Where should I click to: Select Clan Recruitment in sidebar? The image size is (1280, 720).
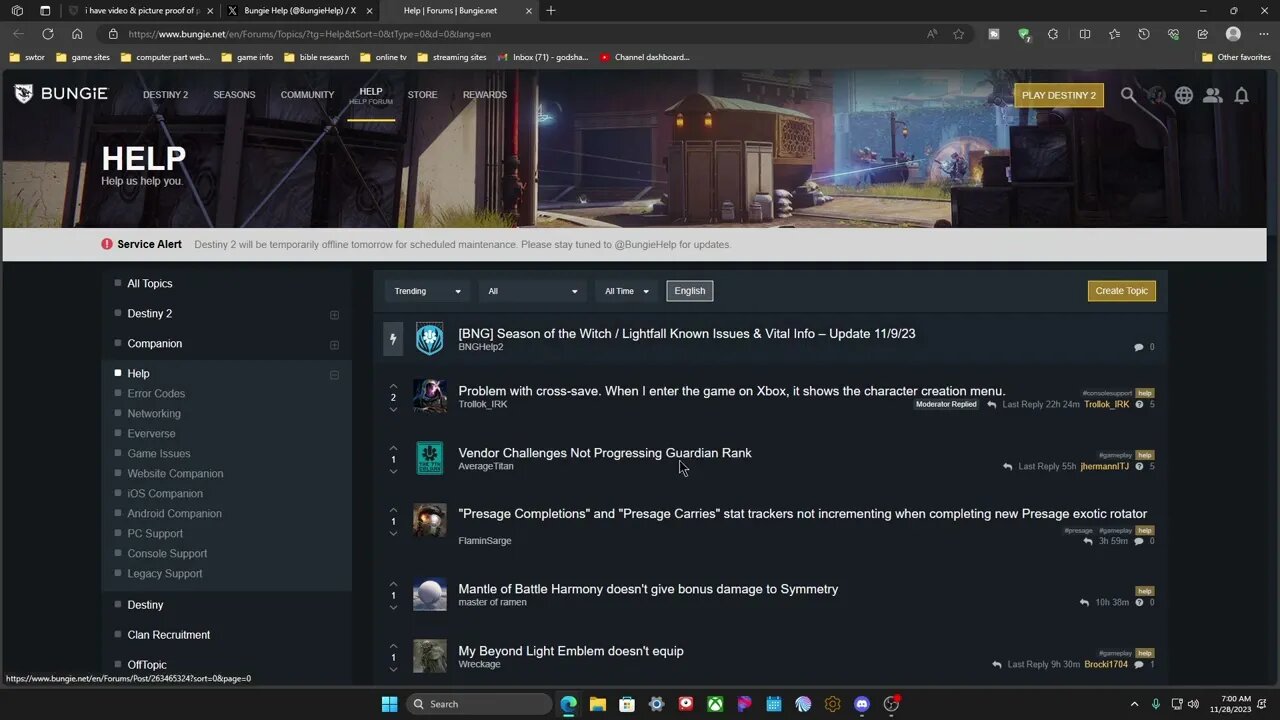[169, 635]
